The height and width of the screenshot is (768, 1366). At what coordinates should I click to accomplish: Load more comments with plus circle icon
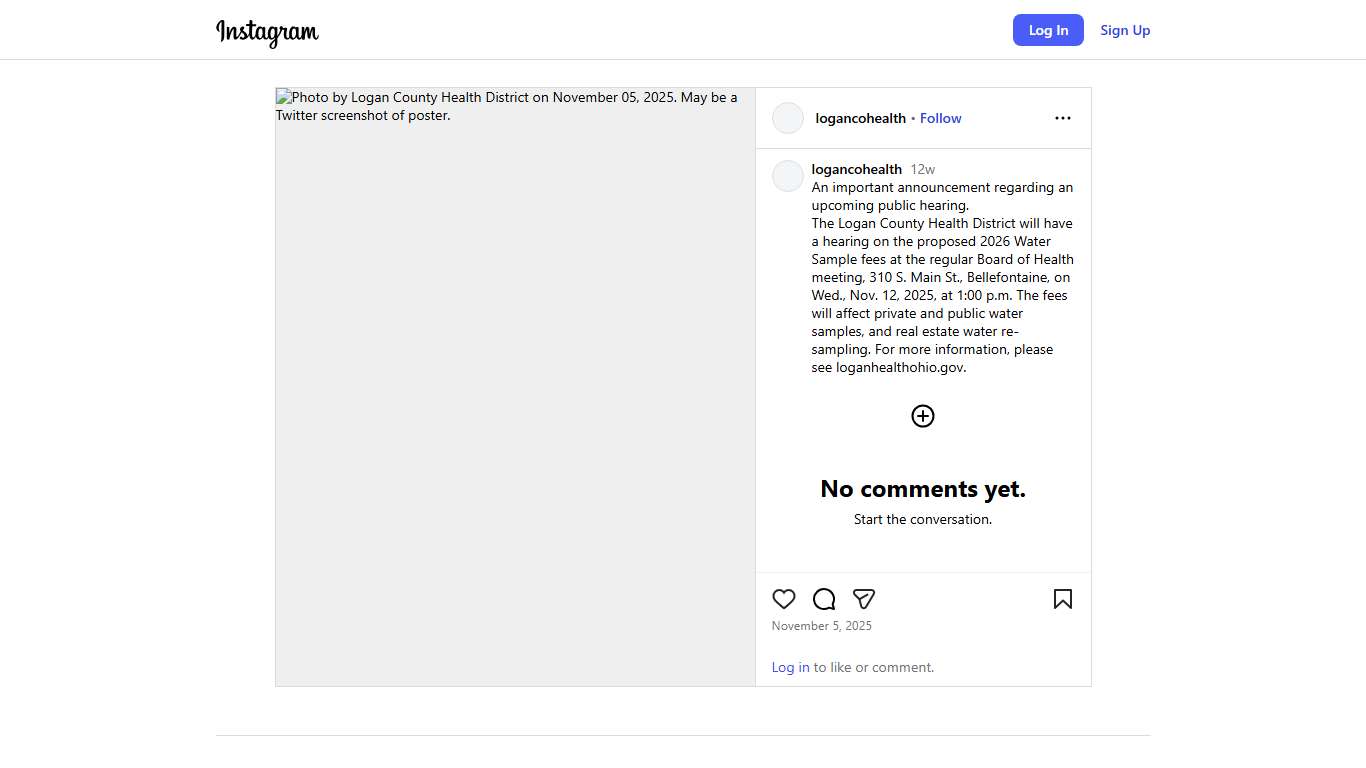coord(923,416)
